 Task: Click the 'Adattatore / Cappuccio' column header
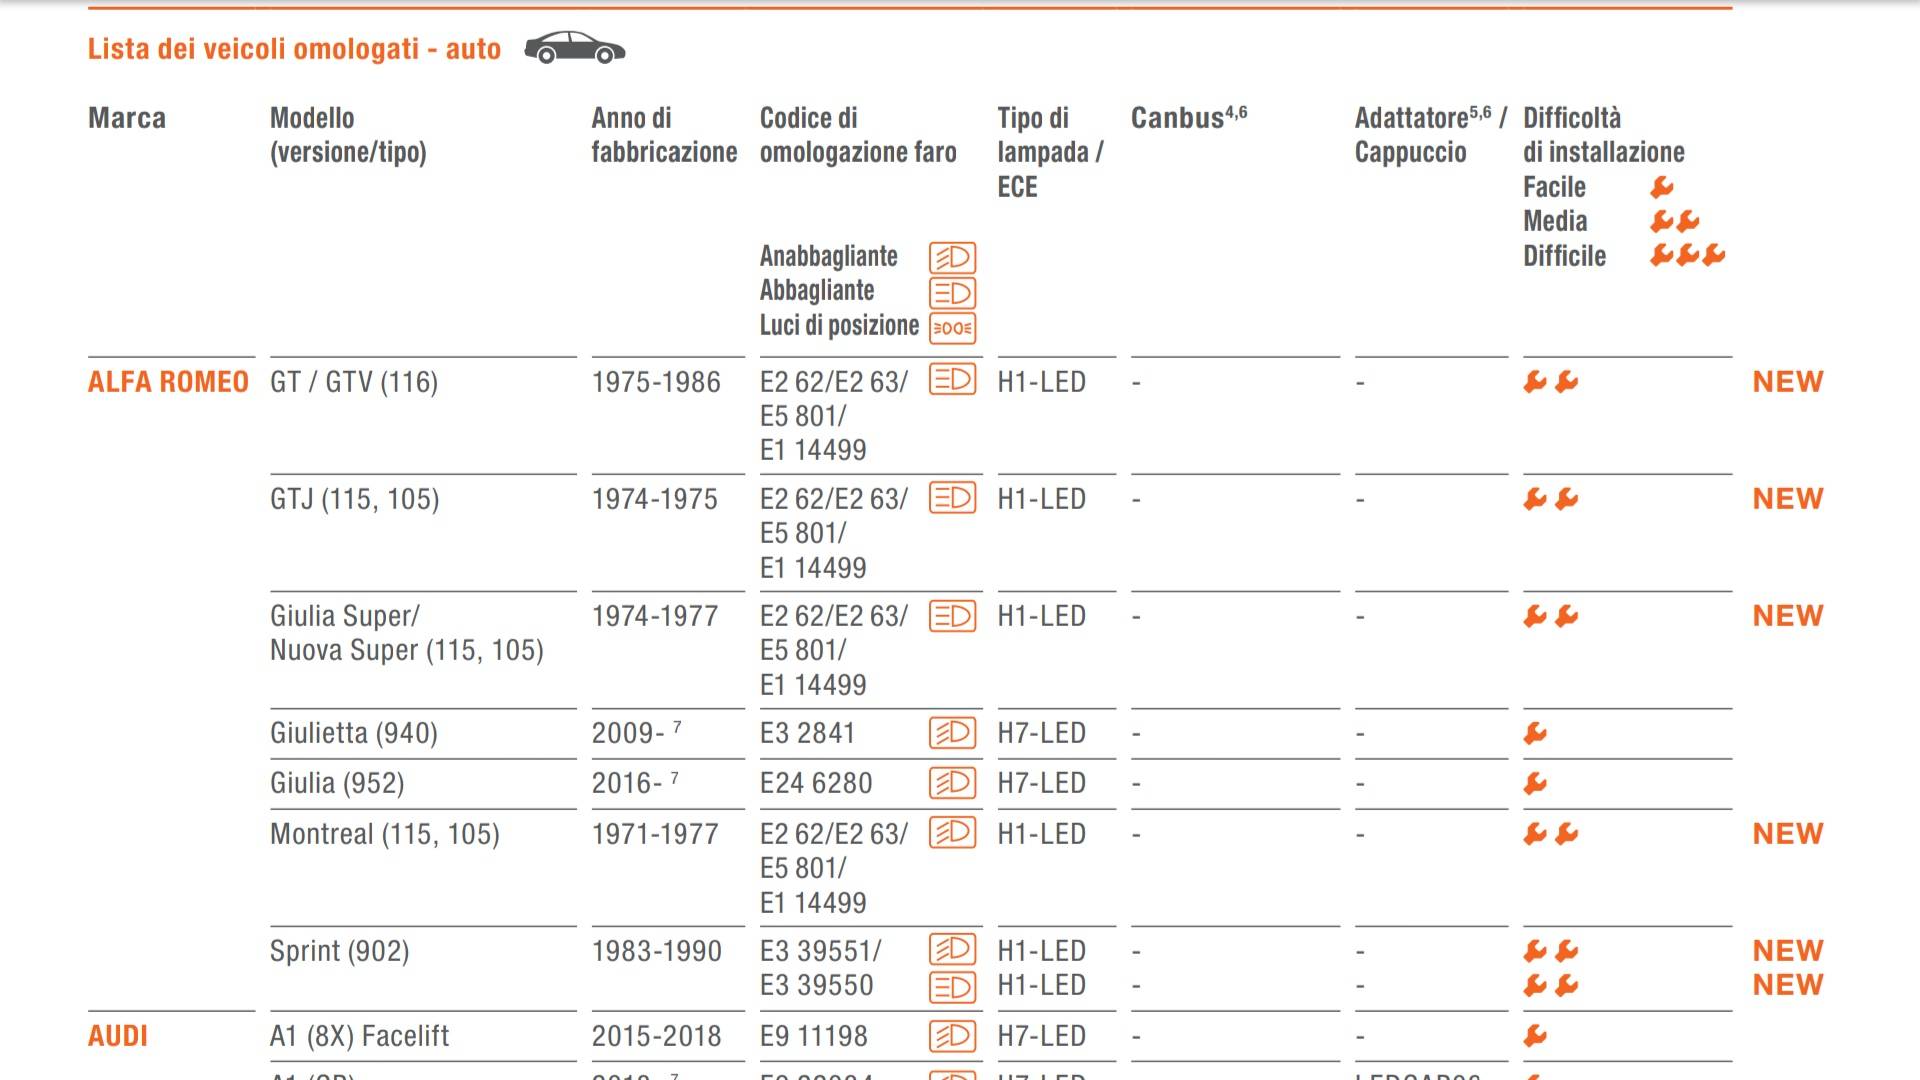click(1431, 135)
